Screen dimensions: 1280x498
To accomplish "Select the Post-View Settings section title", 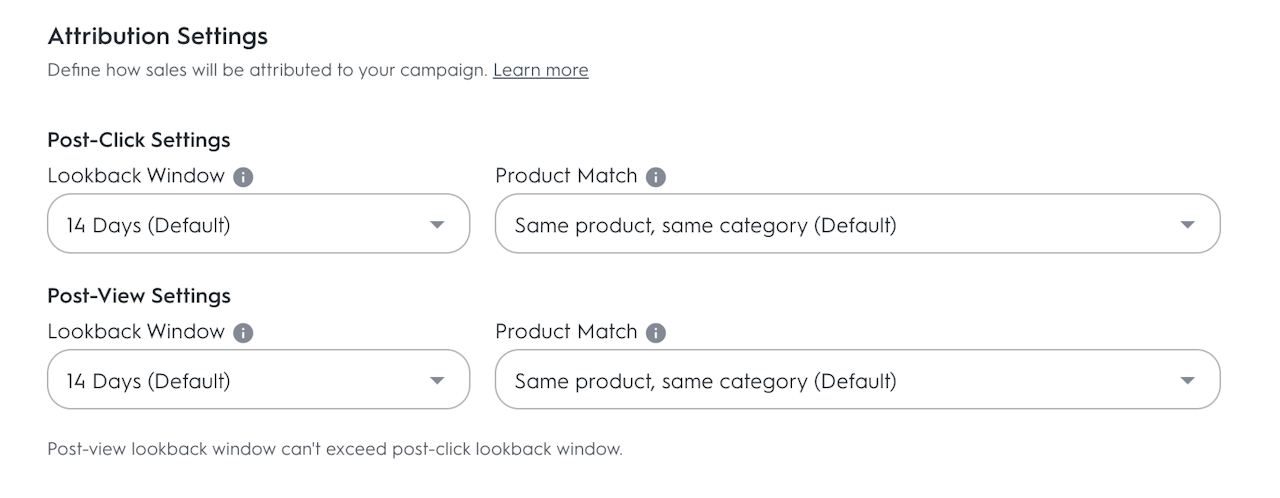I will [x=139, y=296].
